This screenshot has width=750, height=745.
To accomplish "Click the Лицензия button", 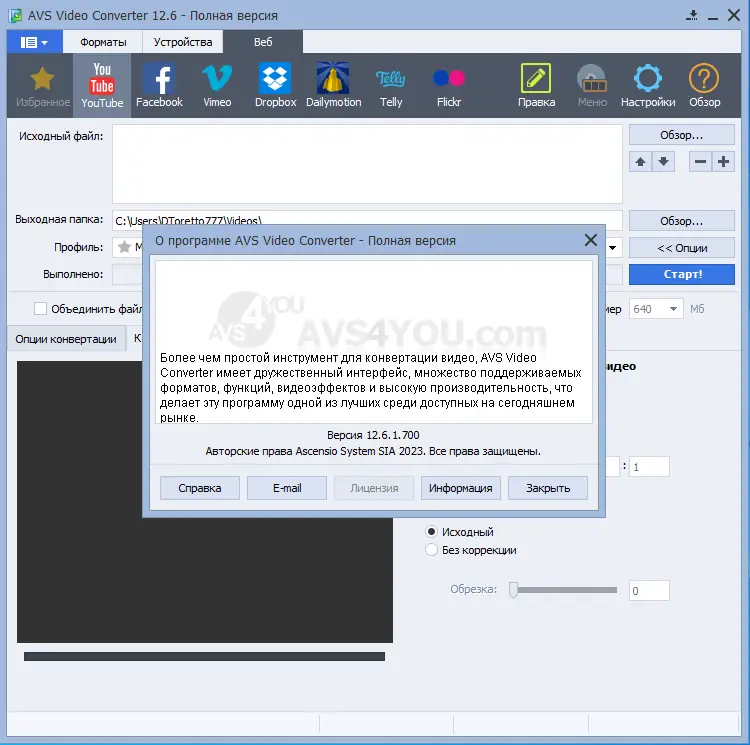I will (x=374, y=488).
